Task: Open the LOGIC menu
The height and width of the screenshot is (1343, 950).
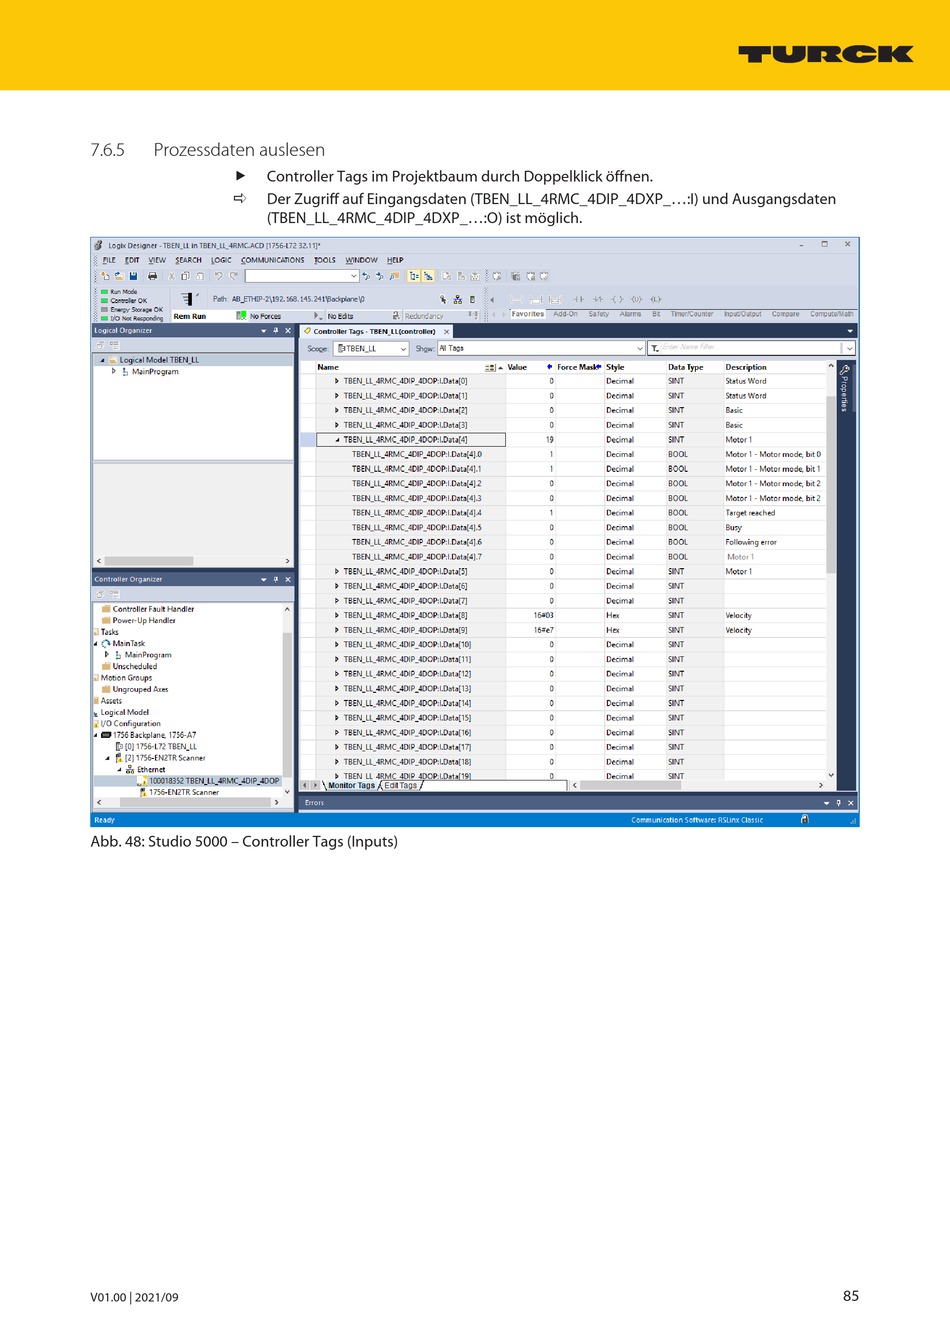Action: point(221,260)
